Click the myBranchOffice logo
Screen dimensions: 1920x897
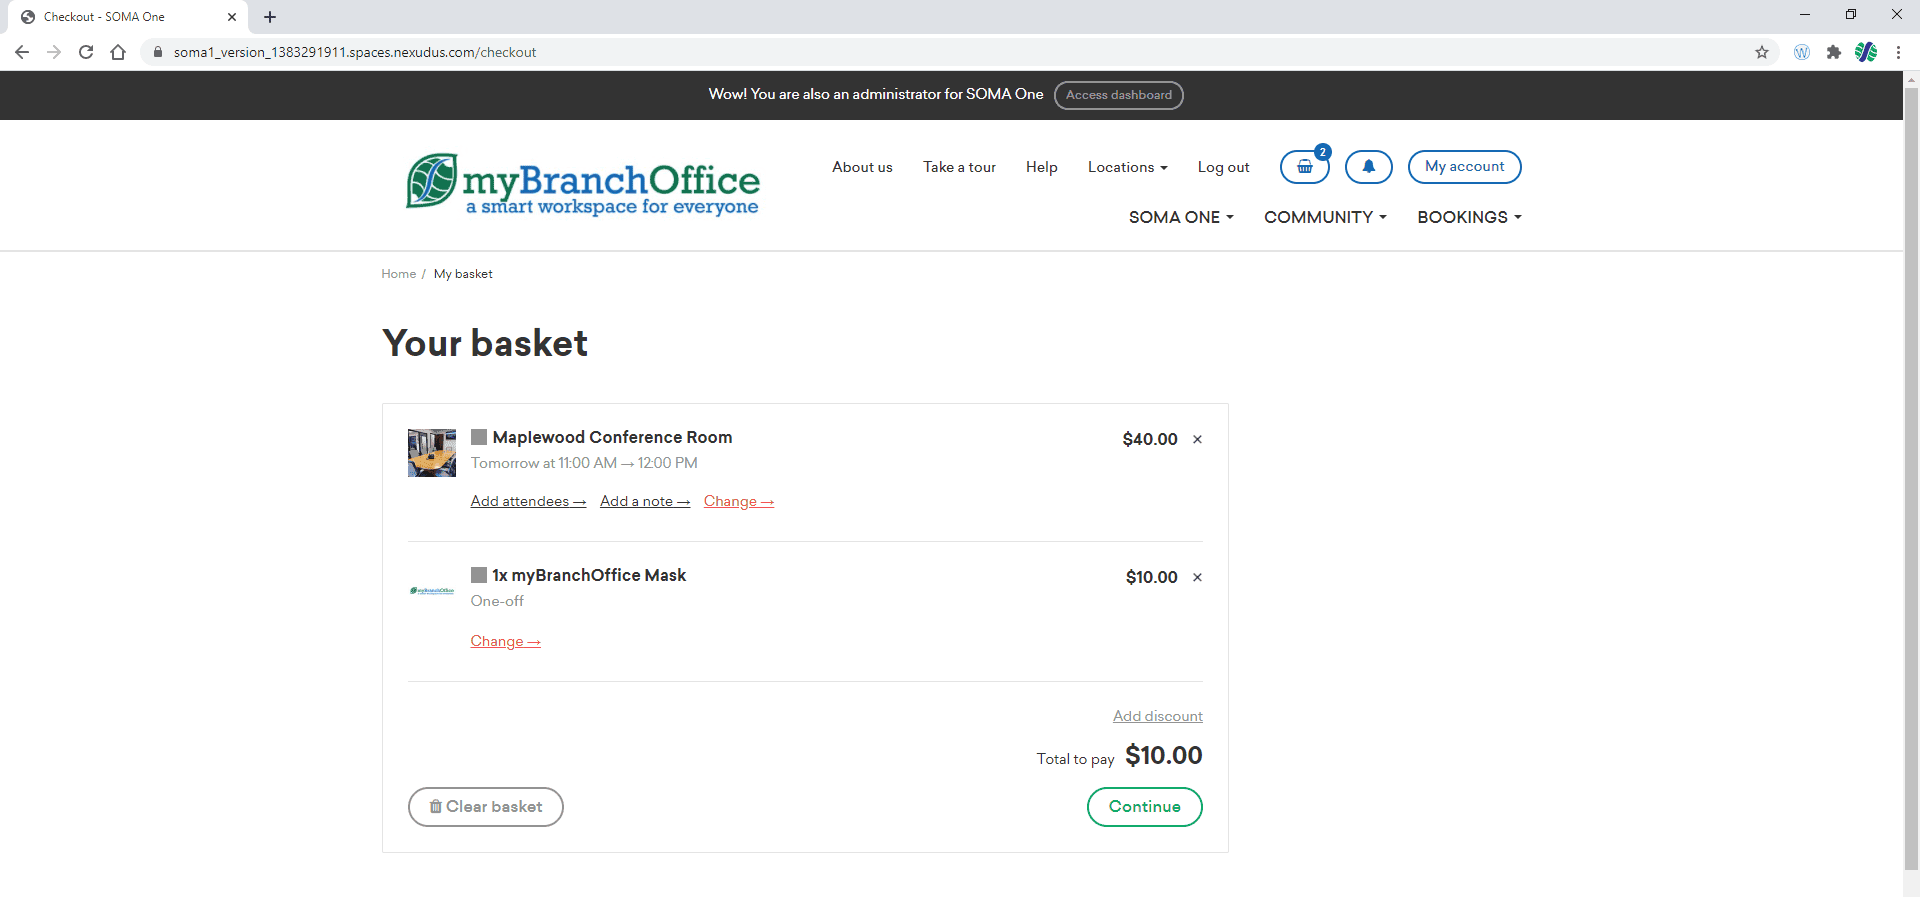pos(583,184)
